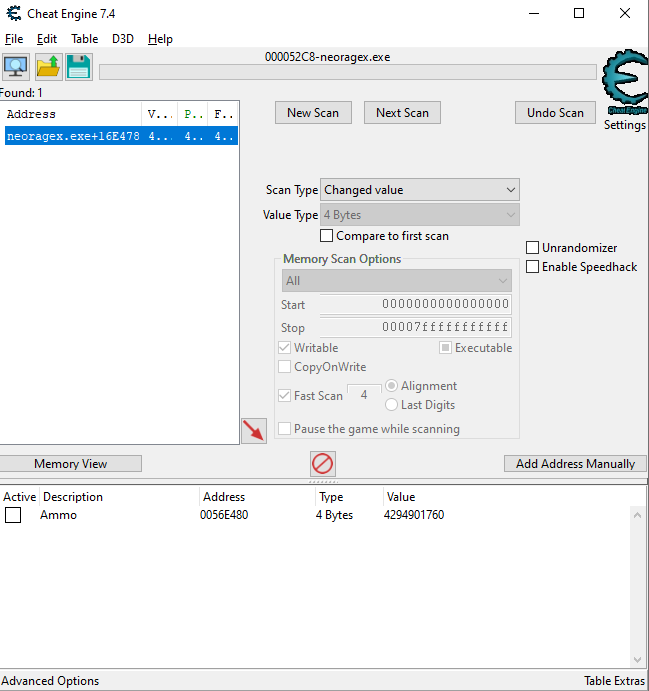The width and height of the screenshot is (649, 691).
Task: Maximize the Cheat Engine window
Action: (x=579, y=13)
